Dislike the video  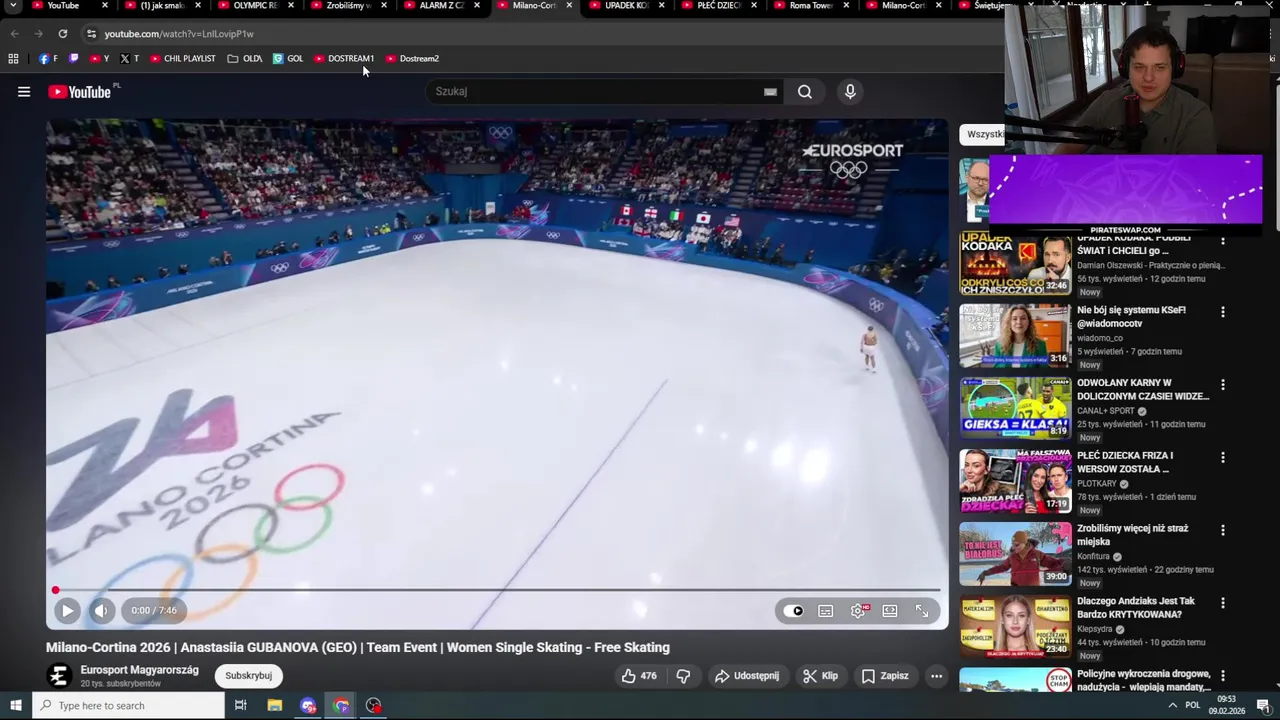[683, 676]
